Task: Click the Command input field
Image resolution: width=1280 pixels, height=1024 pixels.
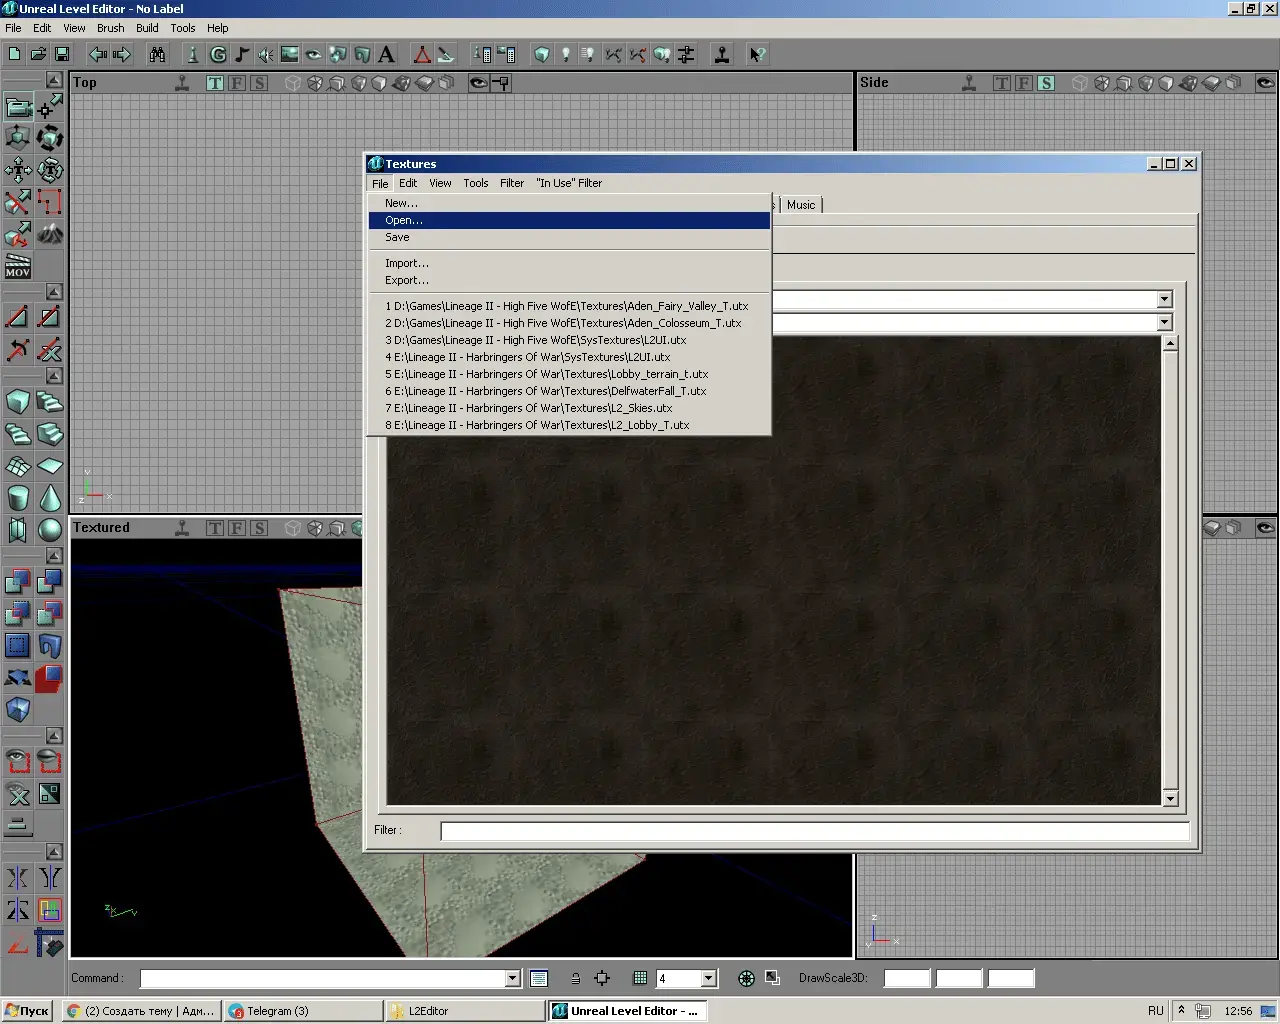Action: coord(323,978)
